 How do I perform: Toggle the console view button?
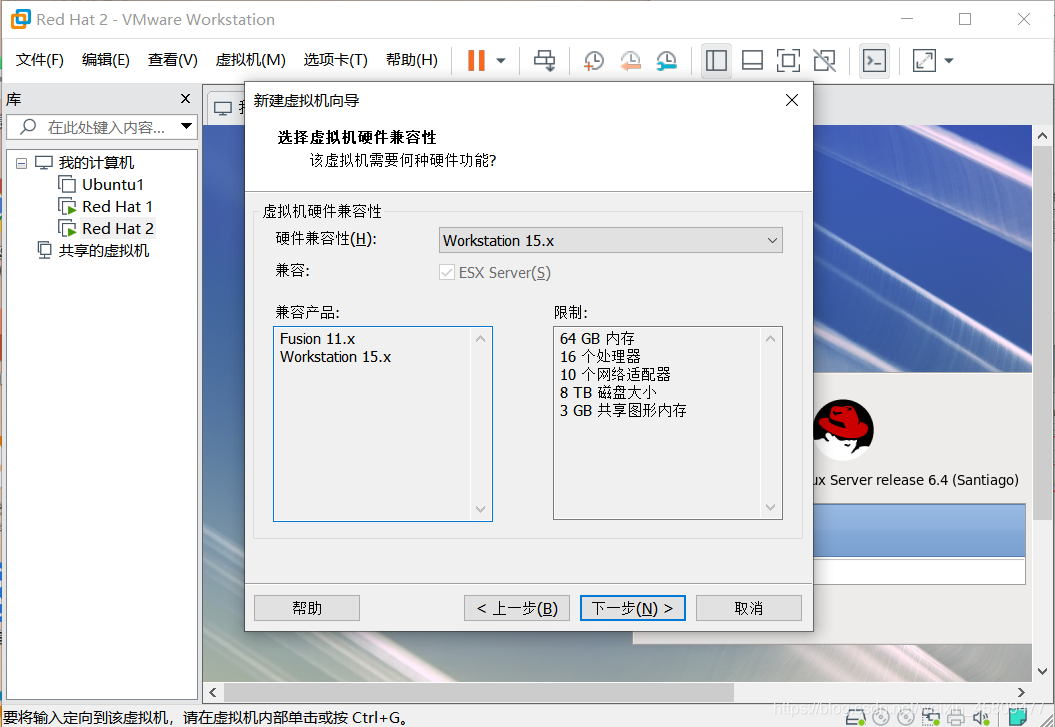click(x=874, y=61)
